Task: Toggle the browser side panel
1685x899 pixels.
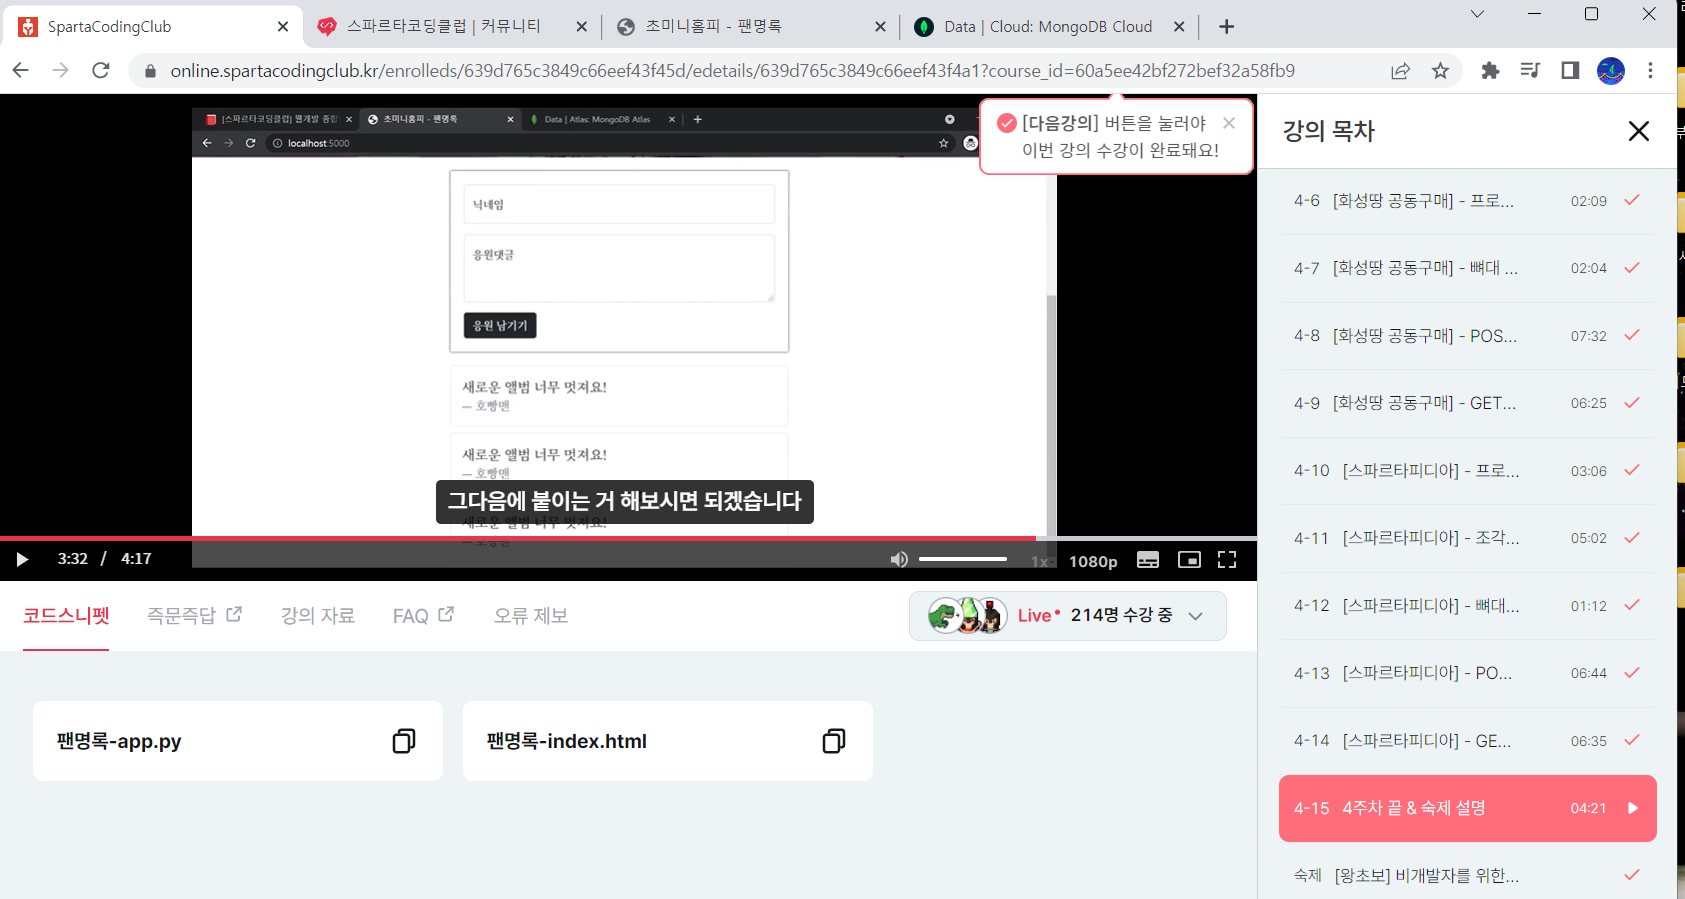Action: click(1570, 70)
